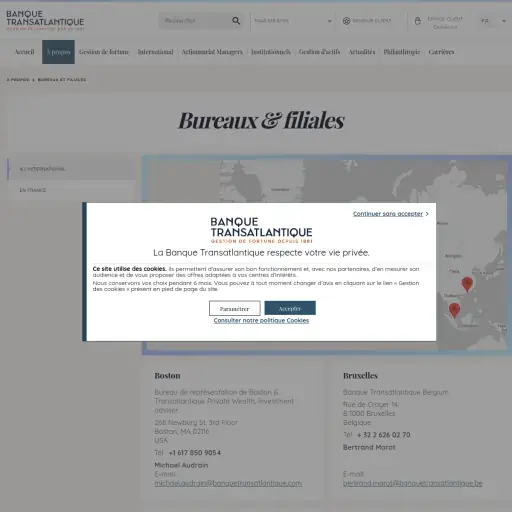Open the Espace client lock icon
Viewport: 512px width, 512px height.
418,21
